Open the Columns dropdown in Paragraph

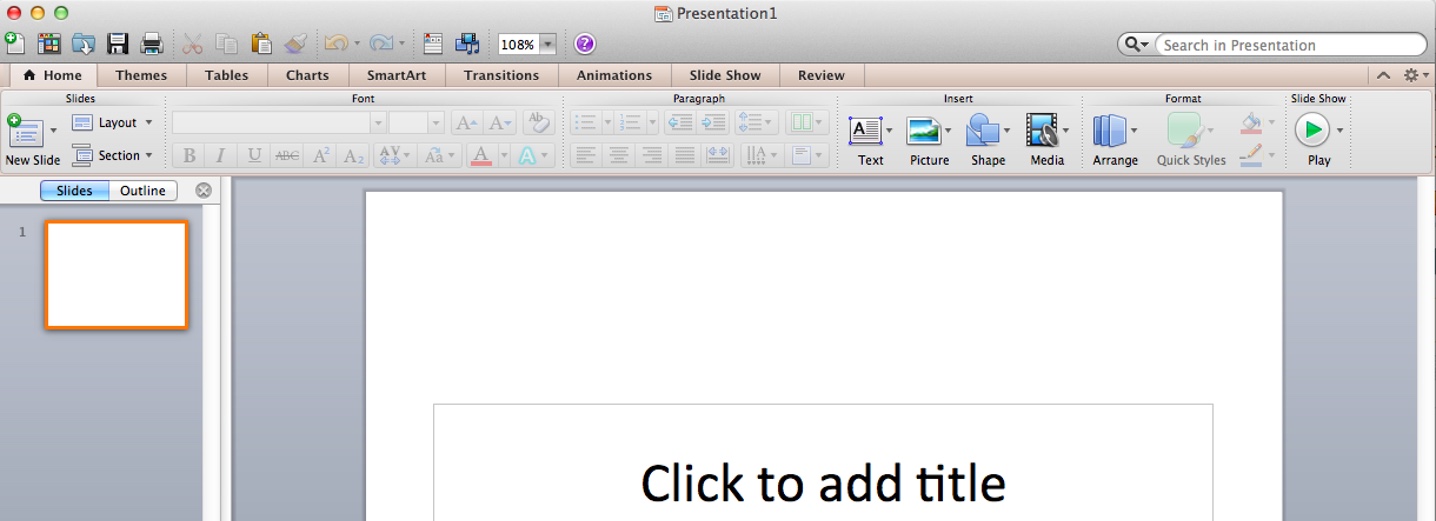point(806,123)
